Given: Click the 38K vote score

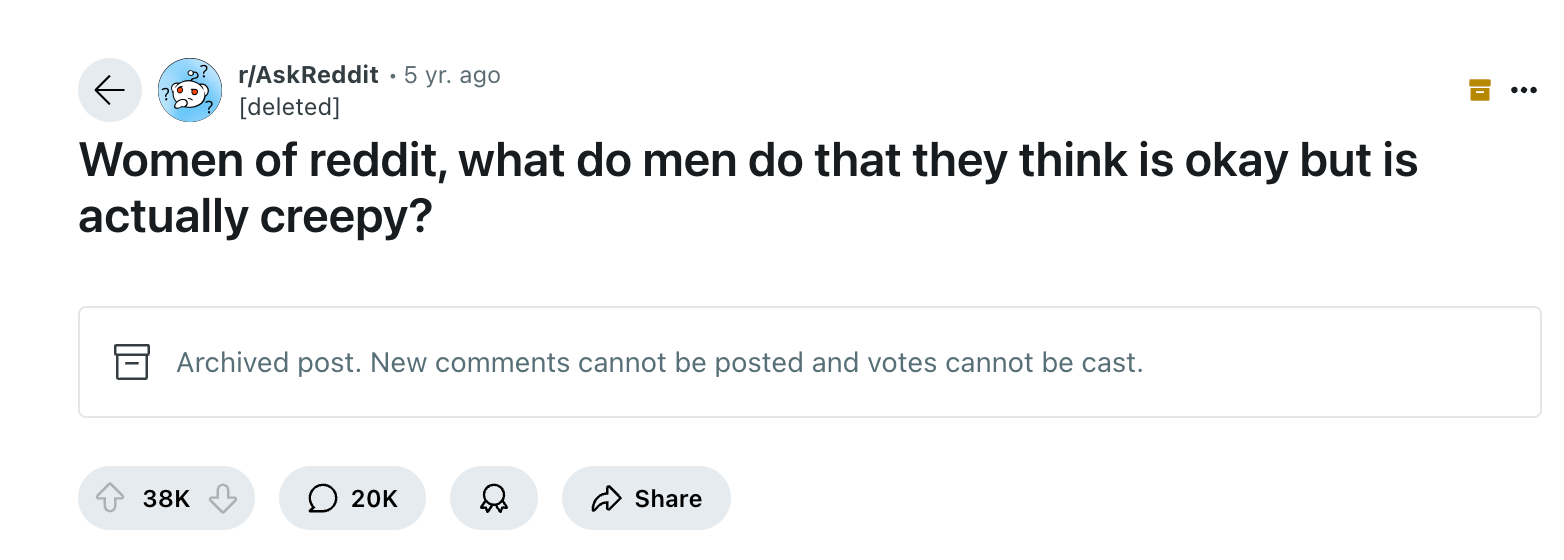Looking at the screenshot, I should pos(166,498).
